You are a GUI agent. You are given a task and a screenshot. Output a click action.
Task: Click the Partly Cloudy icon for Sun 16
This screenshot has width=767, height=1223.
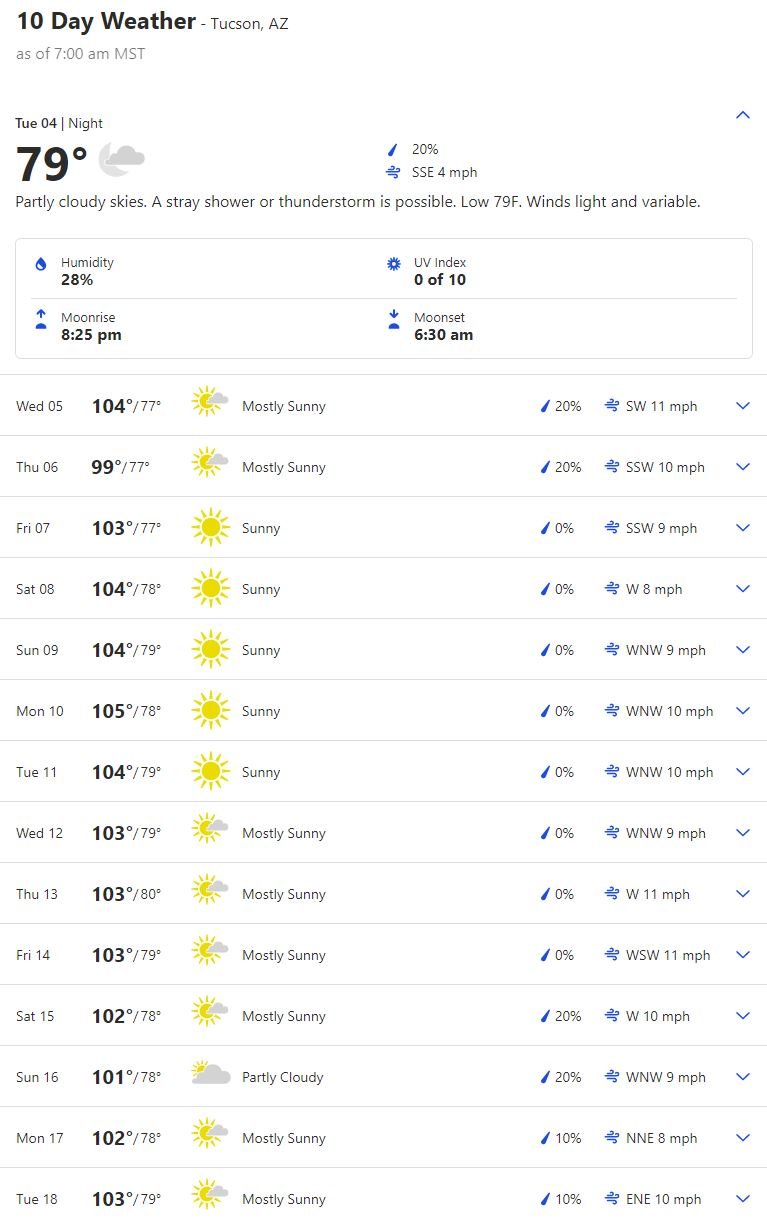pyautogui.click(x=211, y=1075)
